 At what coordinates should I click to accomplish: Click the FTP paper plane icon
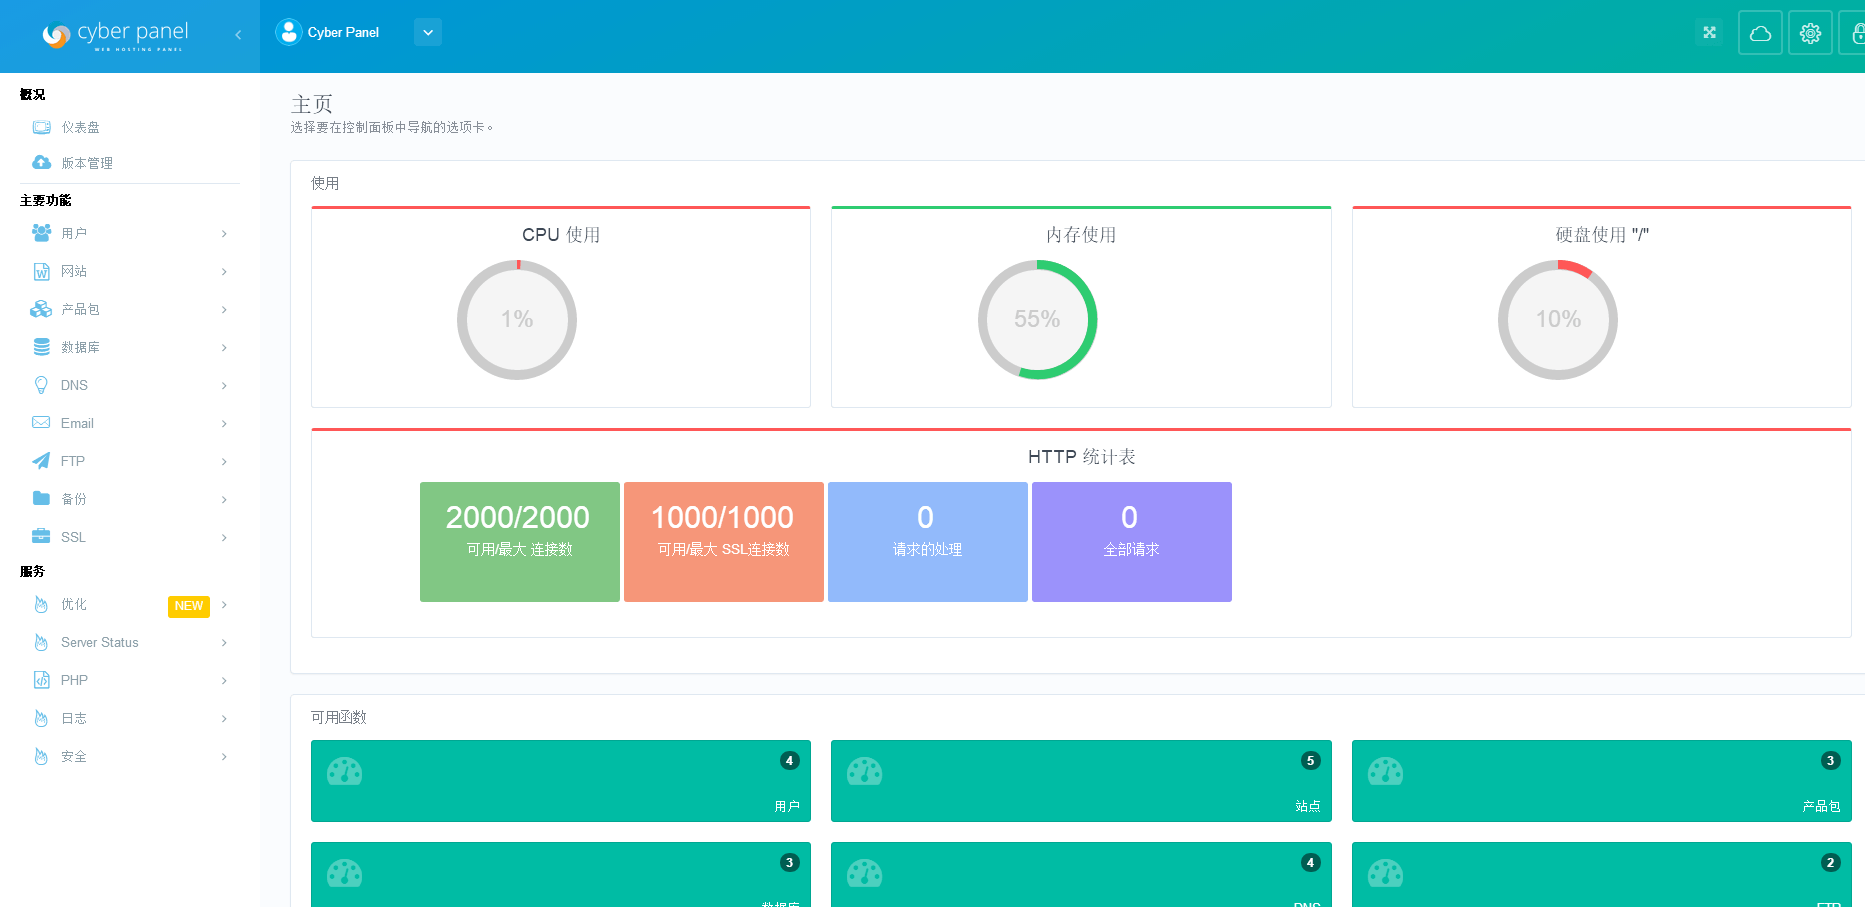point(41,461)
